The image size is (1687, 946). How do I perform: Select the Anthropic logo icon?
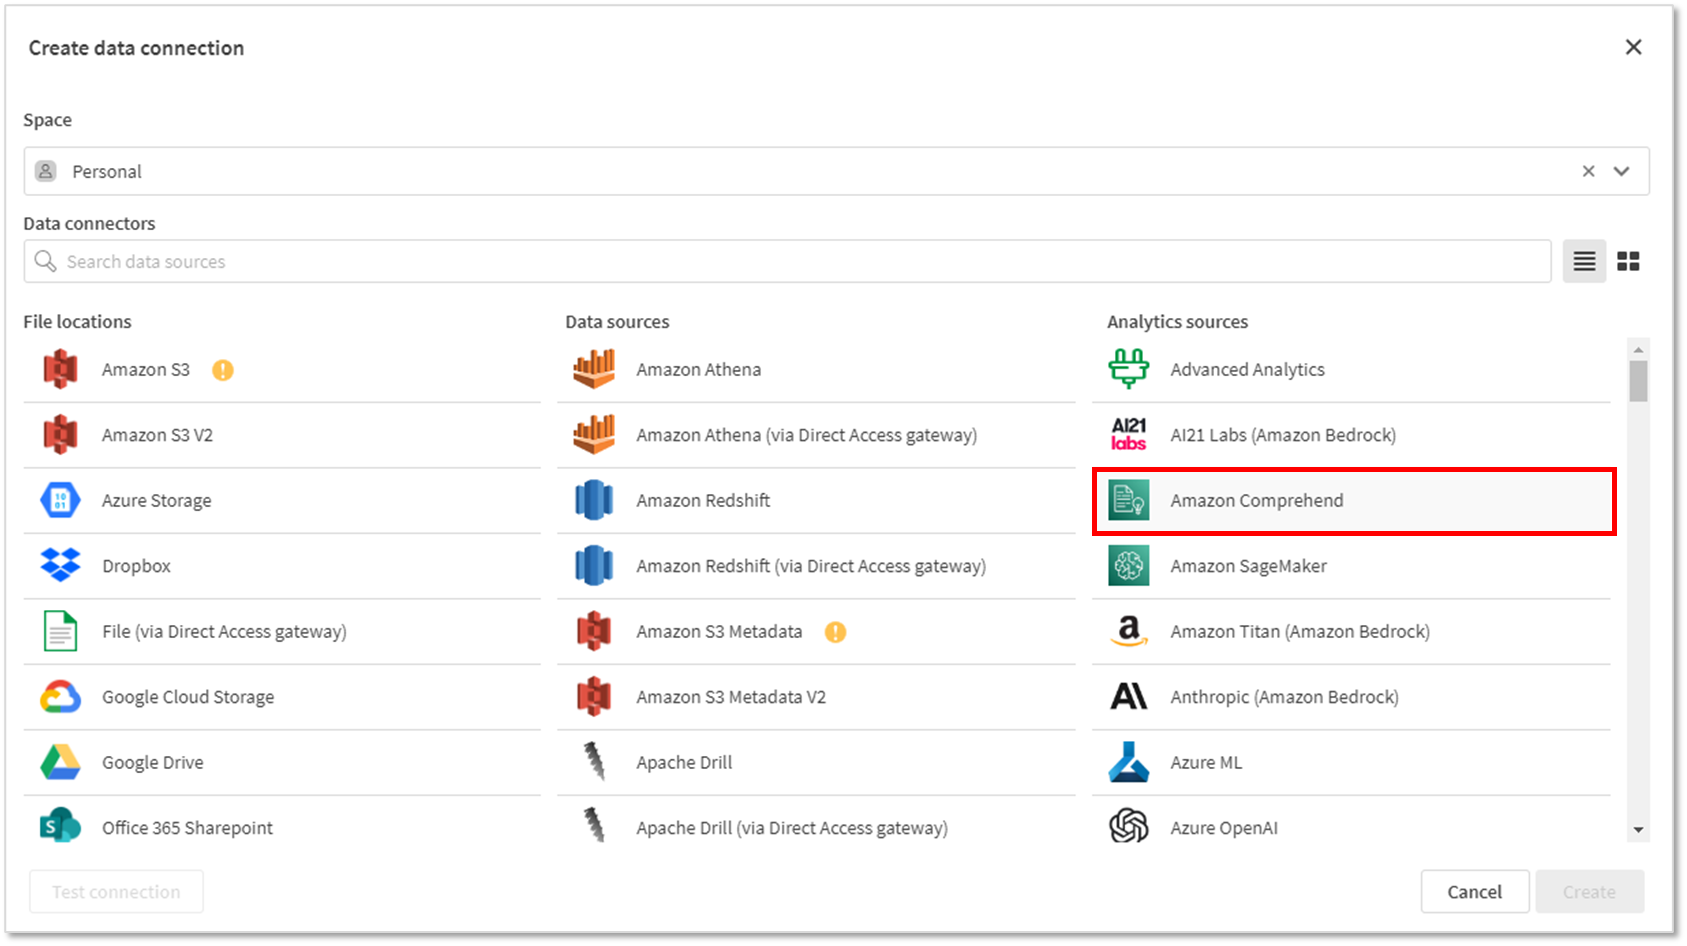tap(1129, 697)
